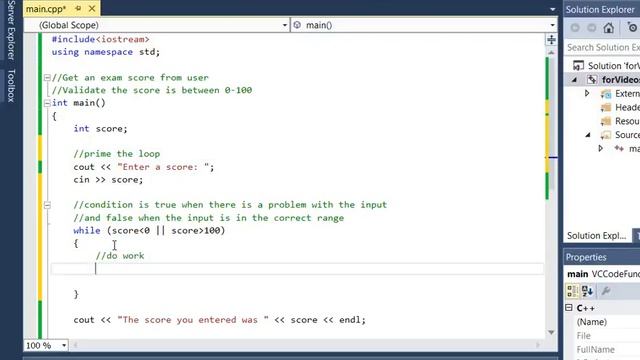Click the Property Pages wrench icon
Screen dimensions: 640x360
tap(606, 291)
